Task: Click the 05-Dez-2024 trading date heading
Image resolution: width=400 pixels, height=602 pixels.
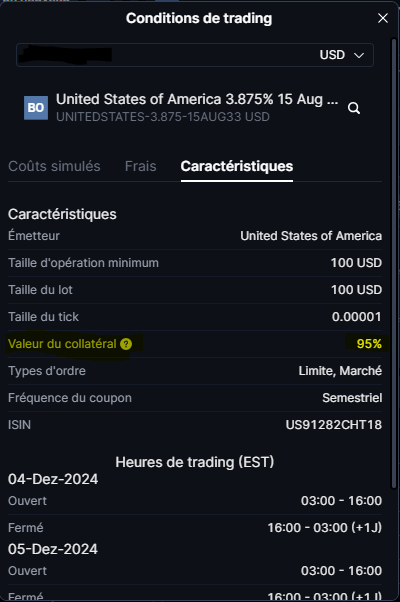Action: click(53, 549)
